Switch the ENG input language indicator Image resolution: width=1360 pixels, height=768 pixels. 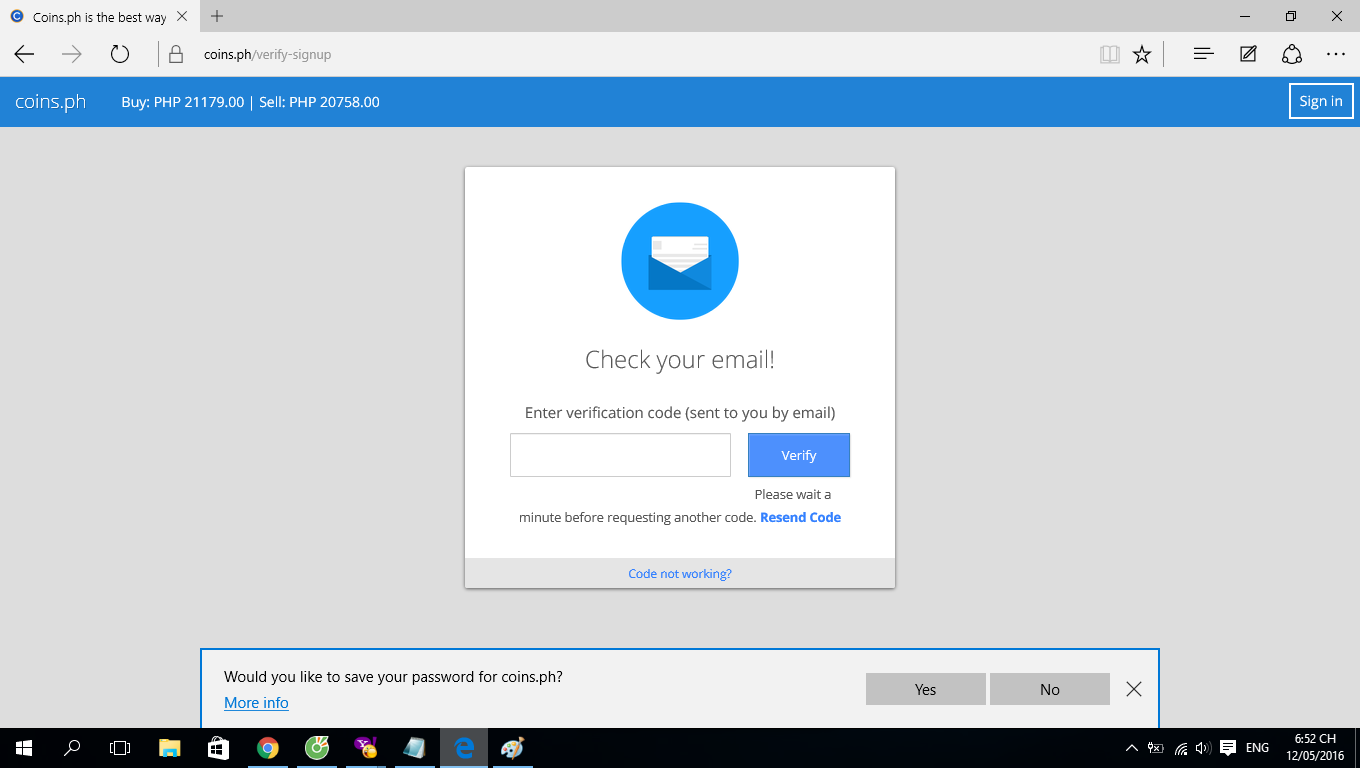point(1257,748)
